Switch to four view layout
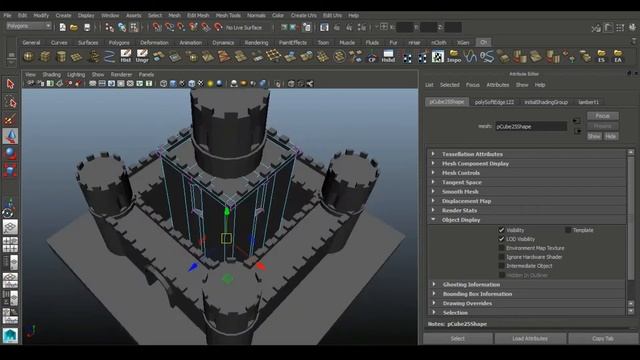The image size is (640, 360). pos(10,244)
